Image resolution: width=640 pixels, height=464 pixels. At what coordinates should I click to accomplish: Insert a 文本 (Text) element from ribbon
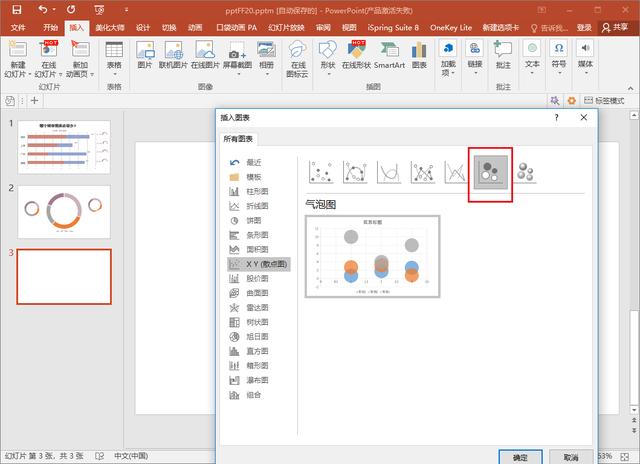533,57
